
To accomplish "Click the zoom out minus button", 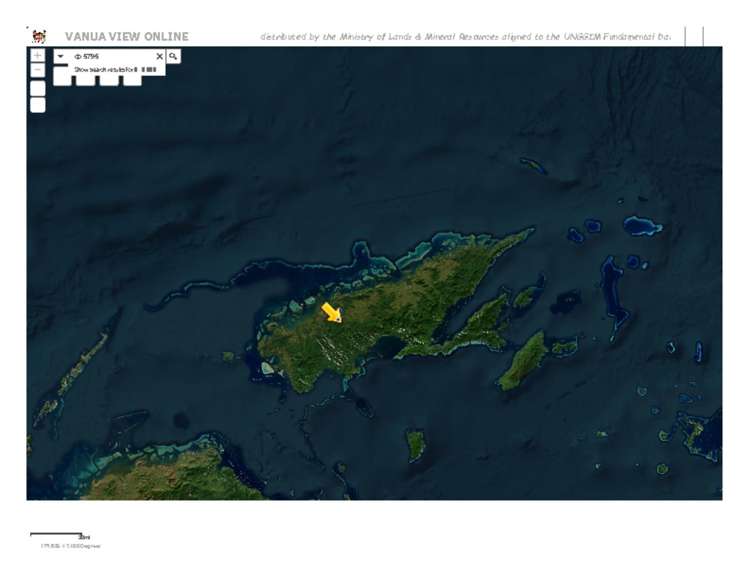I will [37, 71].
